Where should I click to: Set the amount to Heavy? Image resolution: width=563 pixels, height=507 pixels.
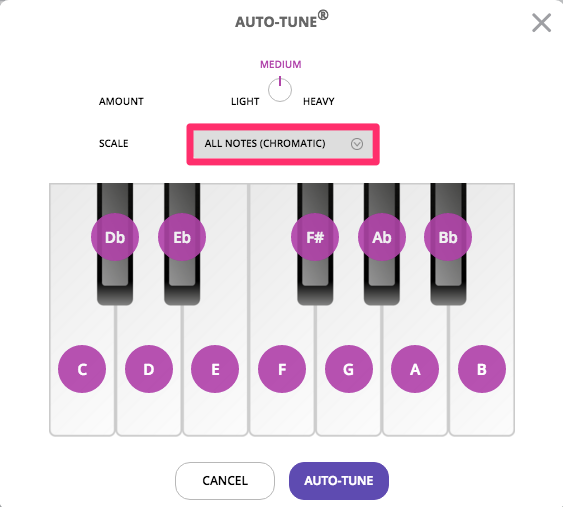coord(318,102)
